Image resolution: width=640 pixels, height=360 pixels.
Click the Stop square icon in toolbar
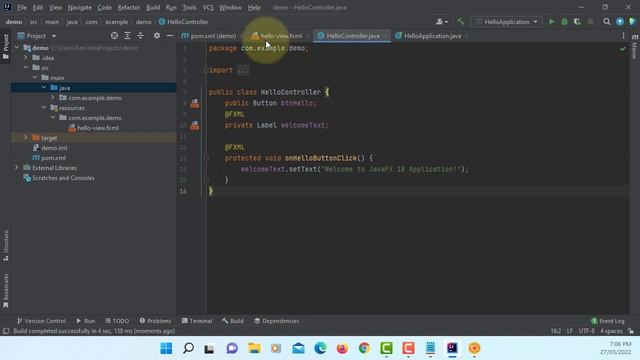(590, 22)
